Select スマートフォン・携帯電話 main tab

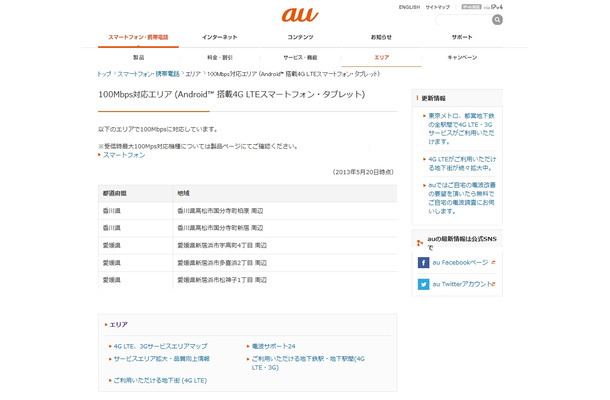pyautogui.click(x=138, y=37)
